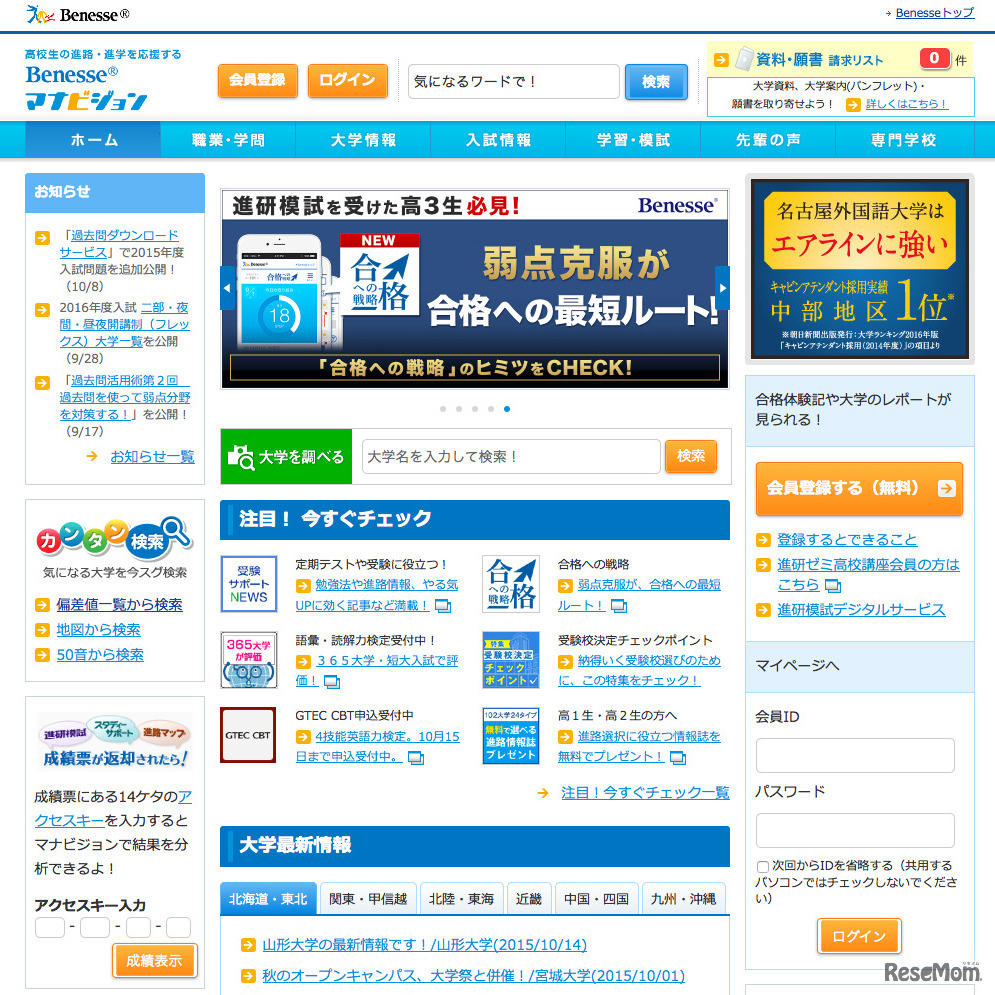Open the 学習・模試 navigation menu

pos(633,140)
